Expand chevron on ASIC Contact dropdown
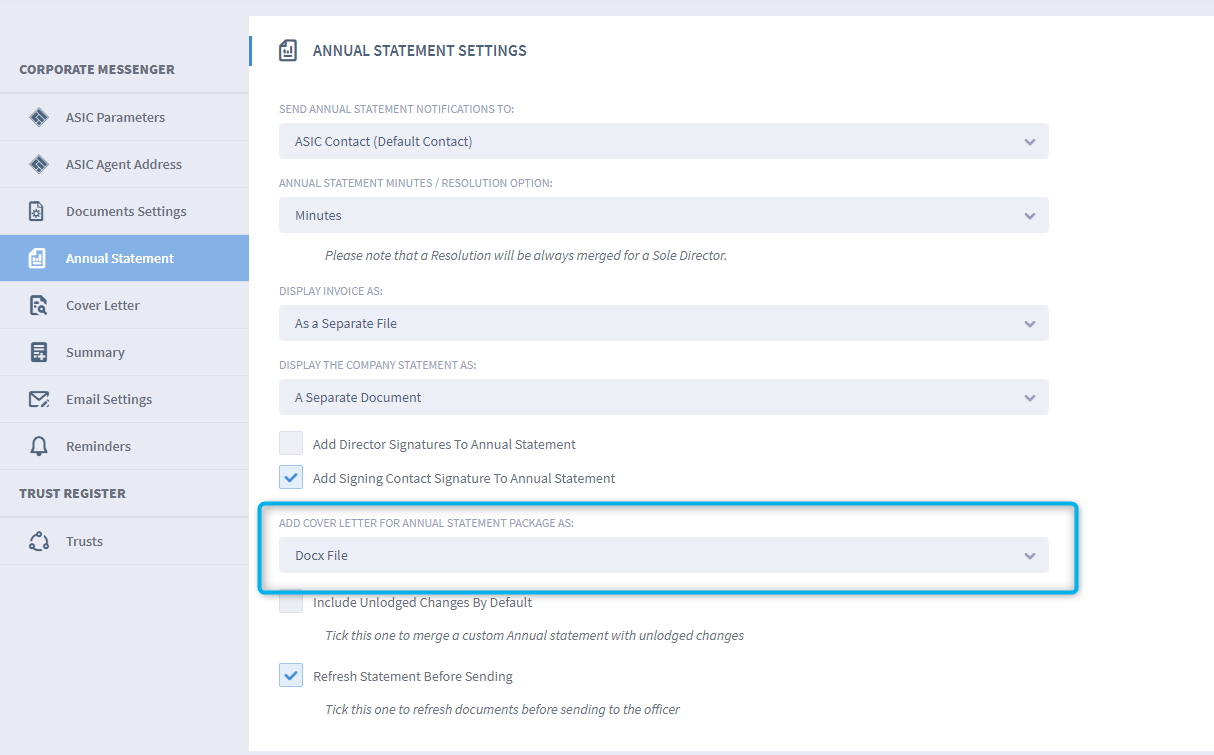 click(x=1030, y=142)
